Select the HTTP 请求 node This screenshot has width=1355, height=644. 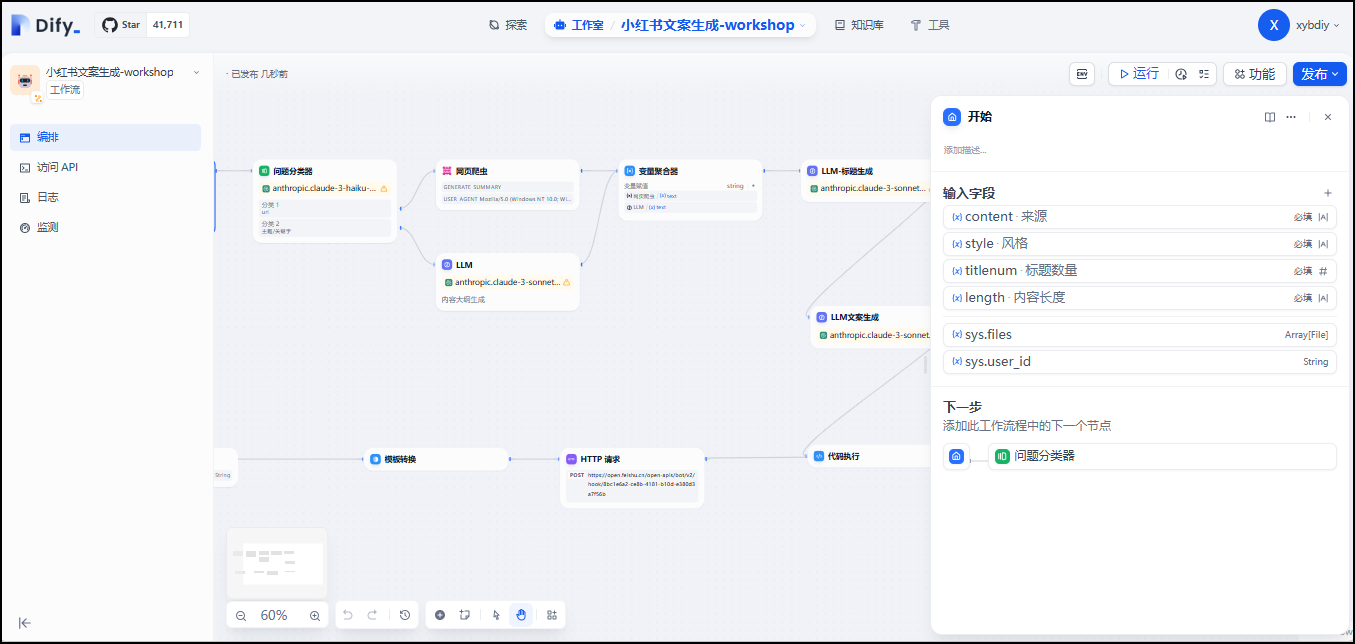pyautogui.click(x=632, y=478)
